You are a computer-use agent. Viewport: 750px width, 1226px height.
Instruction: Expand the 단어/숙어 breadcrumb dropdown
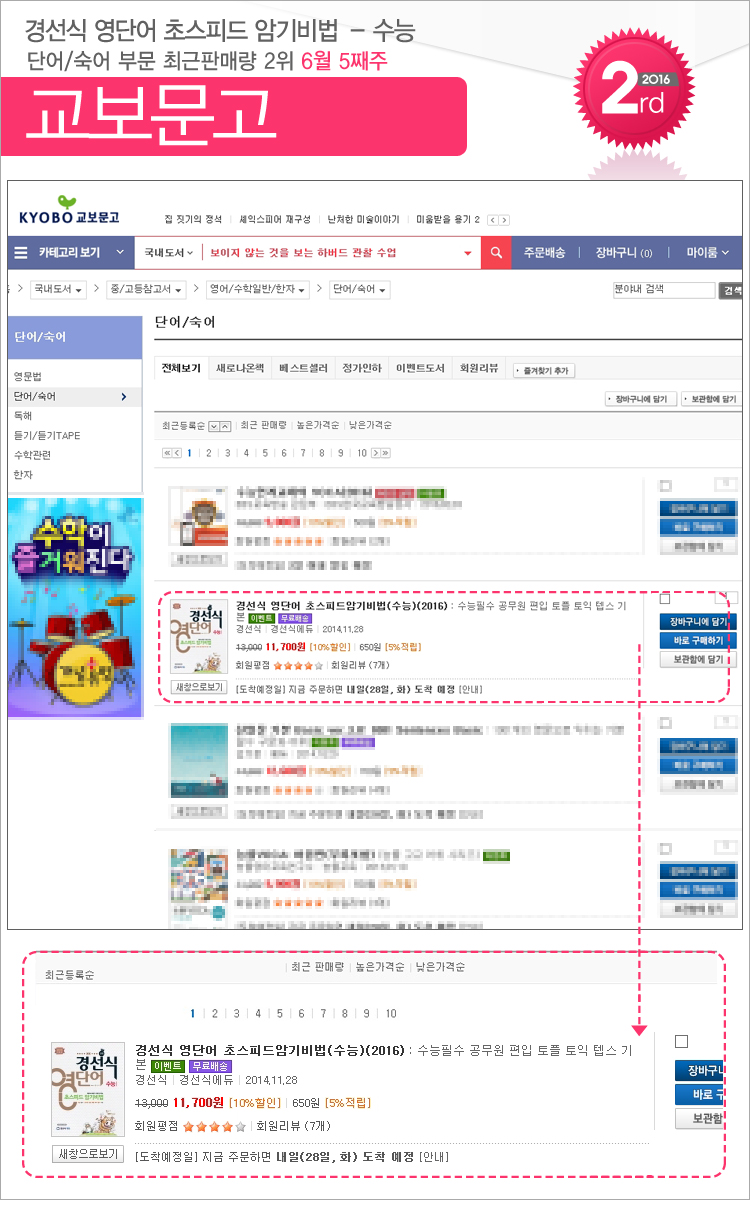tap(360, 290)
